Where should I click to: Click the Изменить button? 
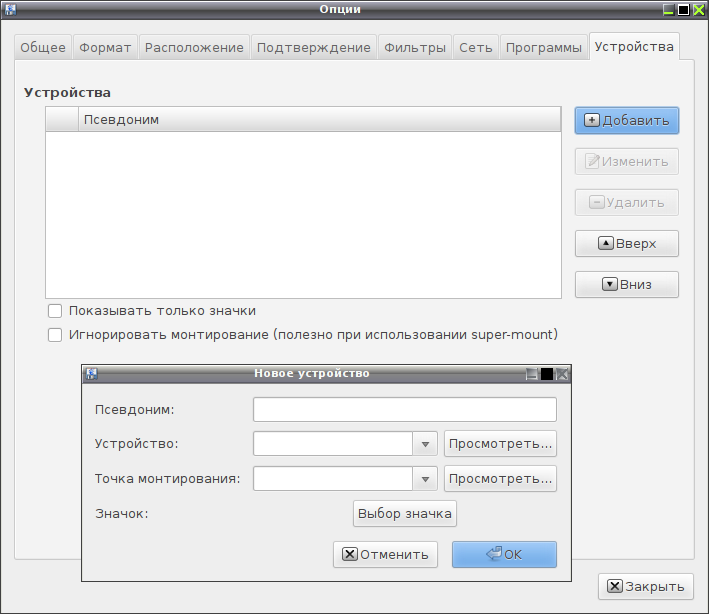(627, 161)
